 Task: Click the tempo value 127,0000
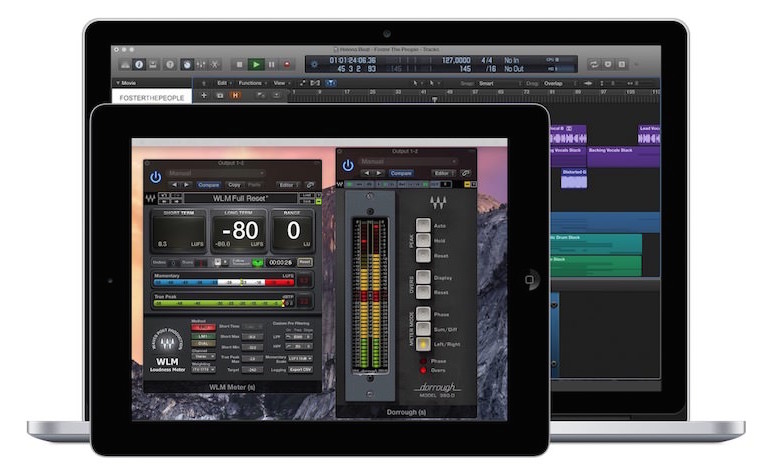coord(456,60)
